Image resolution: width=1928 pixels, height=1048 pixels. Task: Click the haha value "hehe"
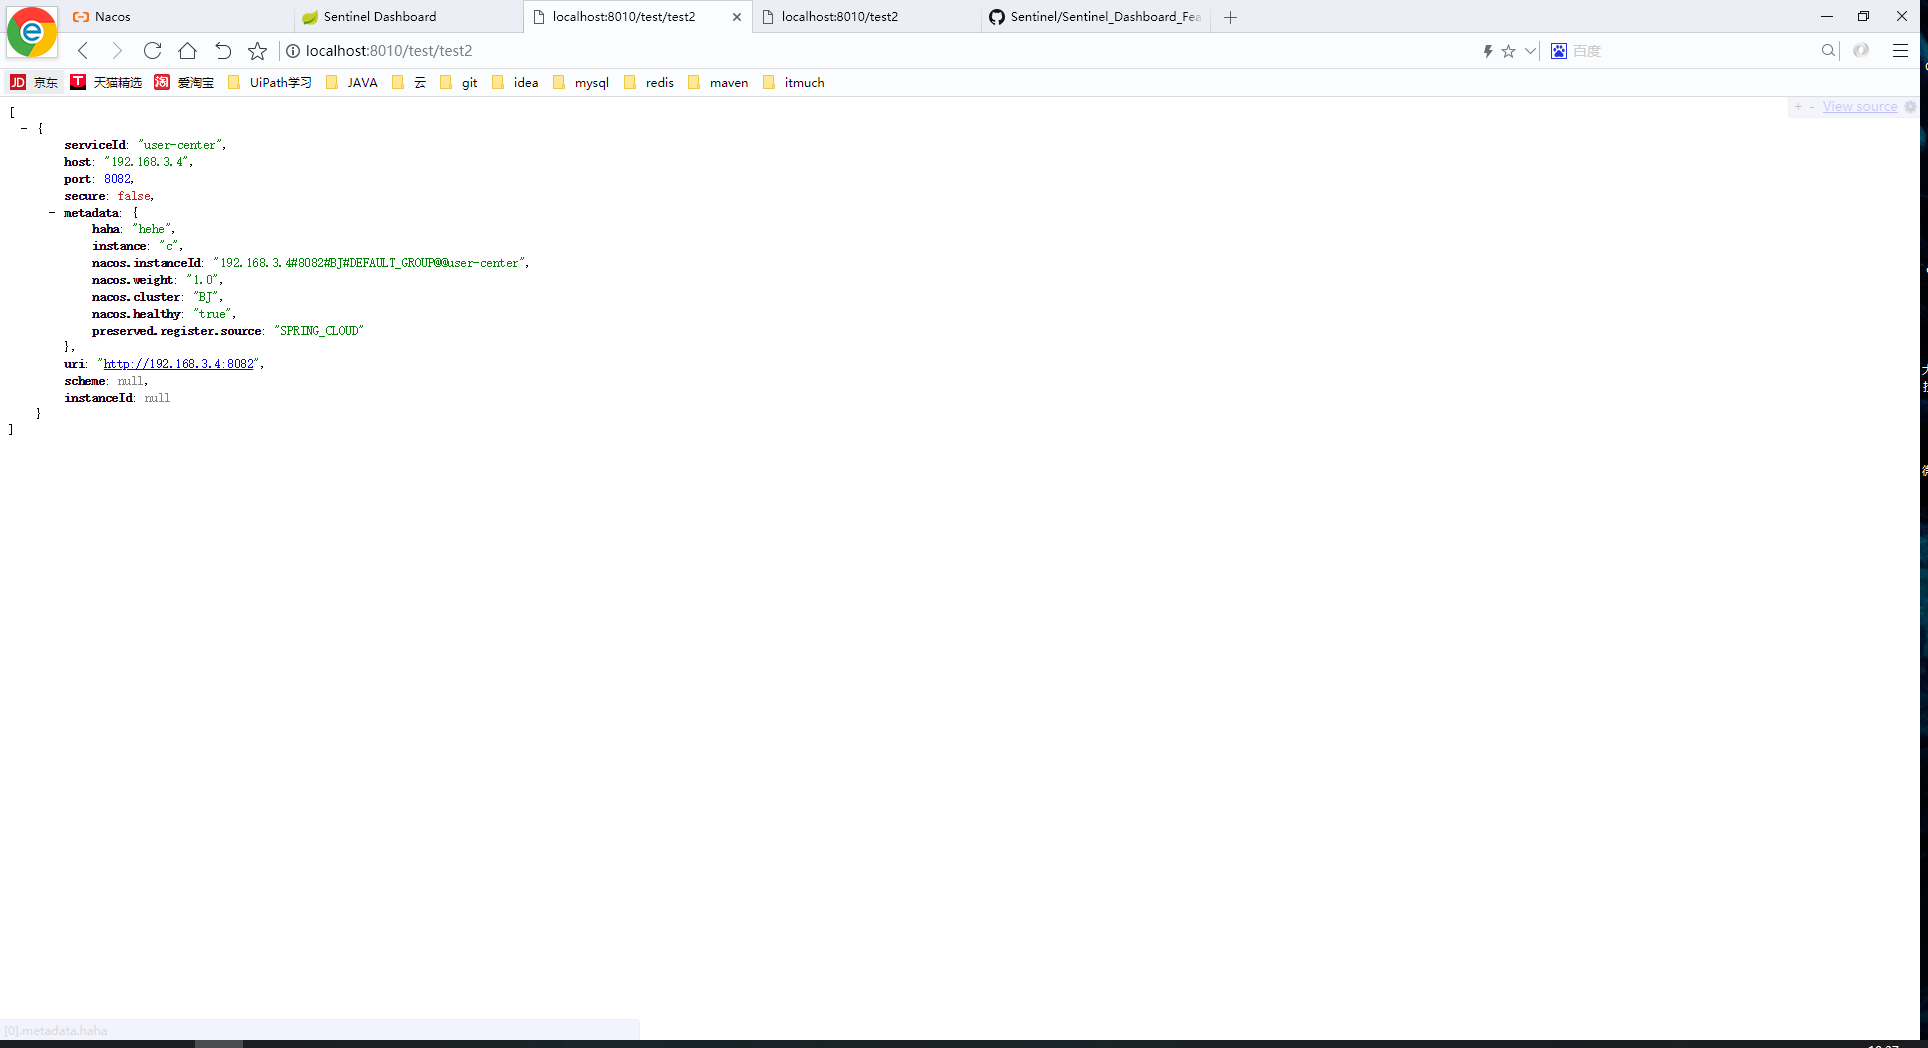click(x=152, y=229)
